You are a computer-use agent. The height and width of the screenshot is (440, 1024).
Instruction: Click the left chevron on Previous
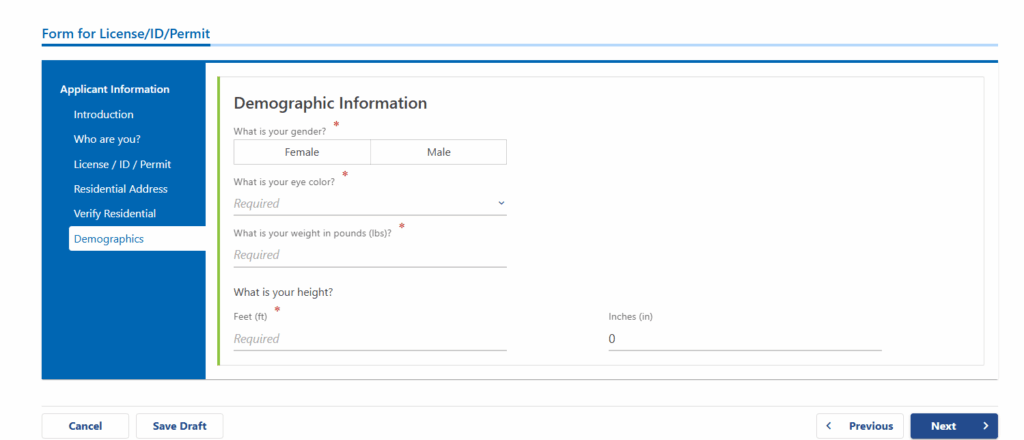point(829,426)
